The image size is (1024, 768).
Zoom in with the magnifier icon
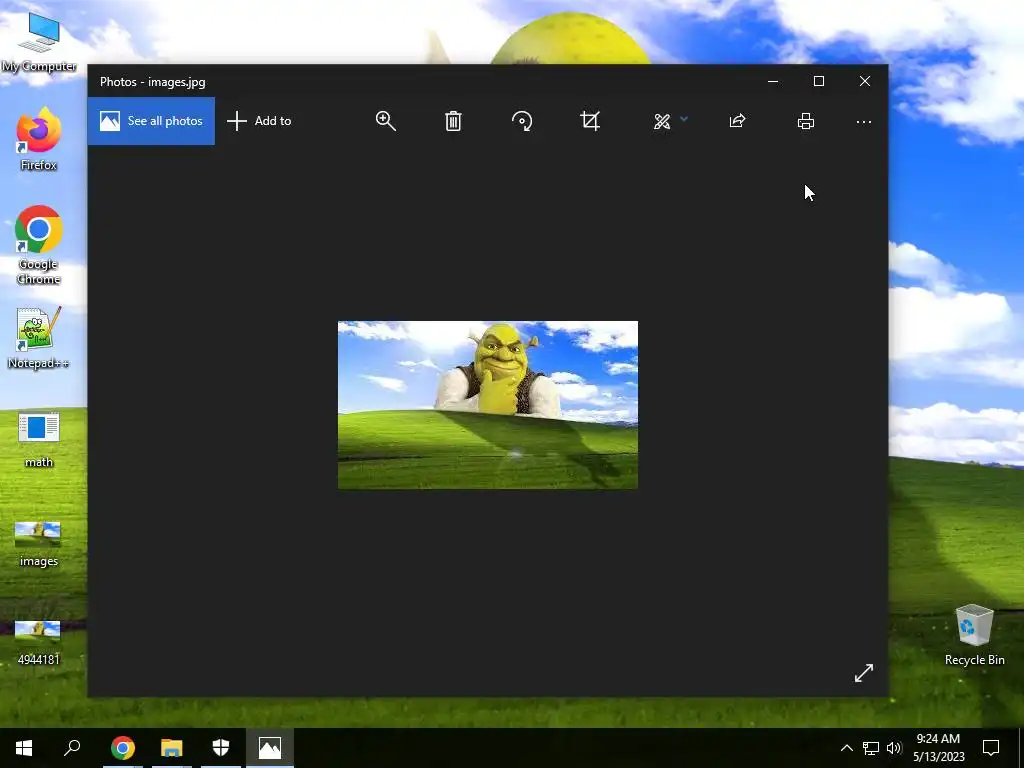tap(385, 121)
